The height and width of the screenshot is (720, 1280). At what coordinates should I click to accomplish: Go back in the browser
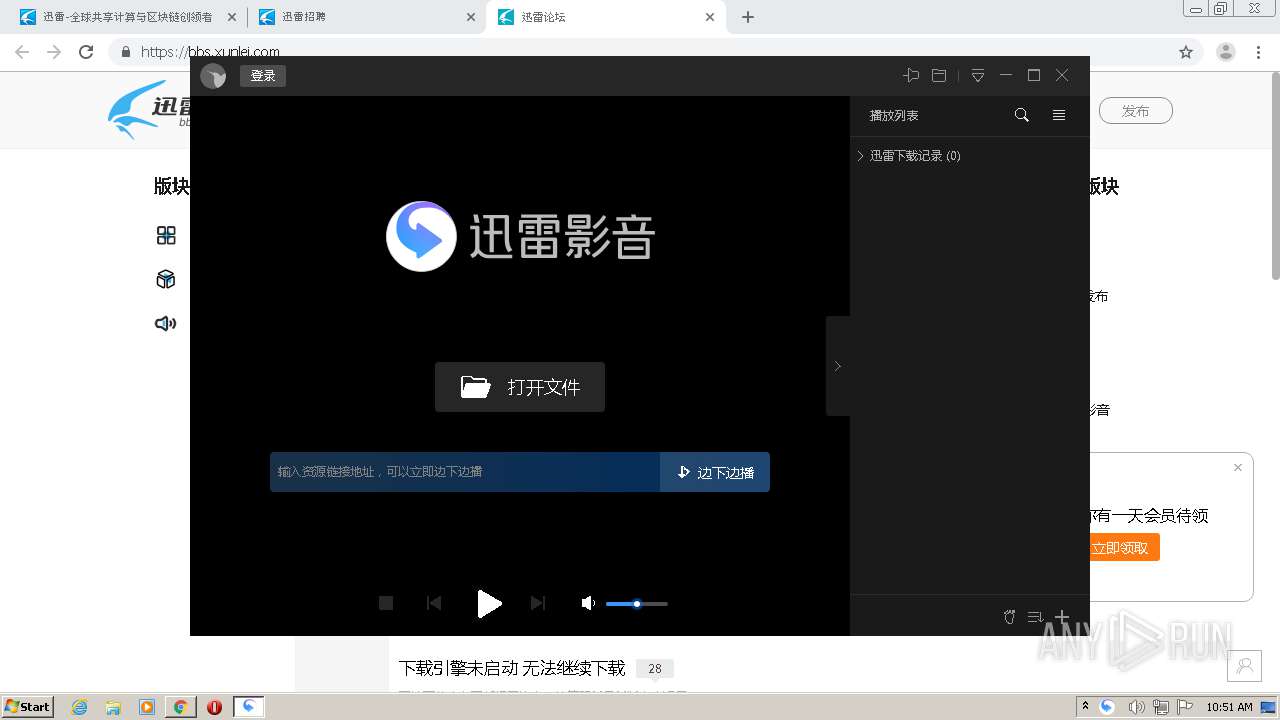(x=22, y=52)
